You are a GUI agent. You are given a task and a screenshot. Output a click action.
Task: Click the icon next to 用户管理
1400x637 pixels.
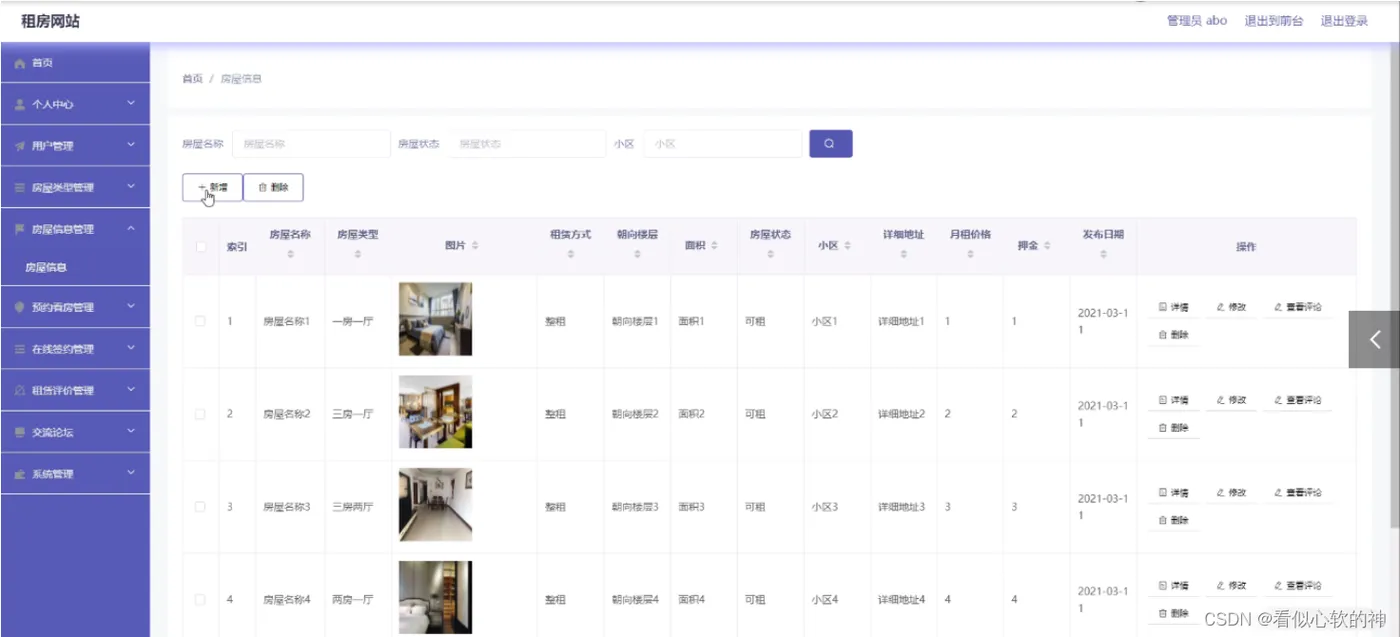tap(20, 146)
